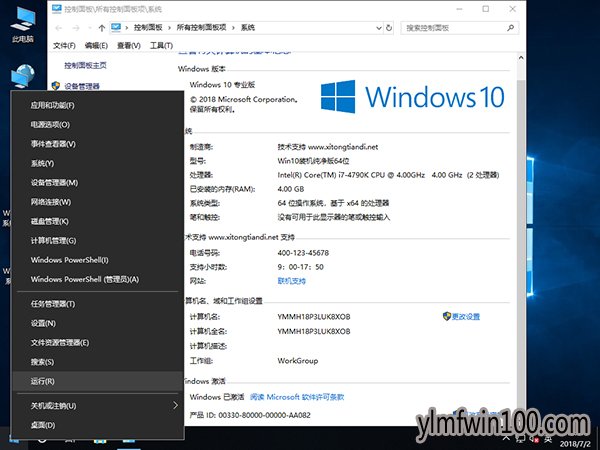
Task: Click Windows 10 专业版 edition text
Action: tap(222, 85)
